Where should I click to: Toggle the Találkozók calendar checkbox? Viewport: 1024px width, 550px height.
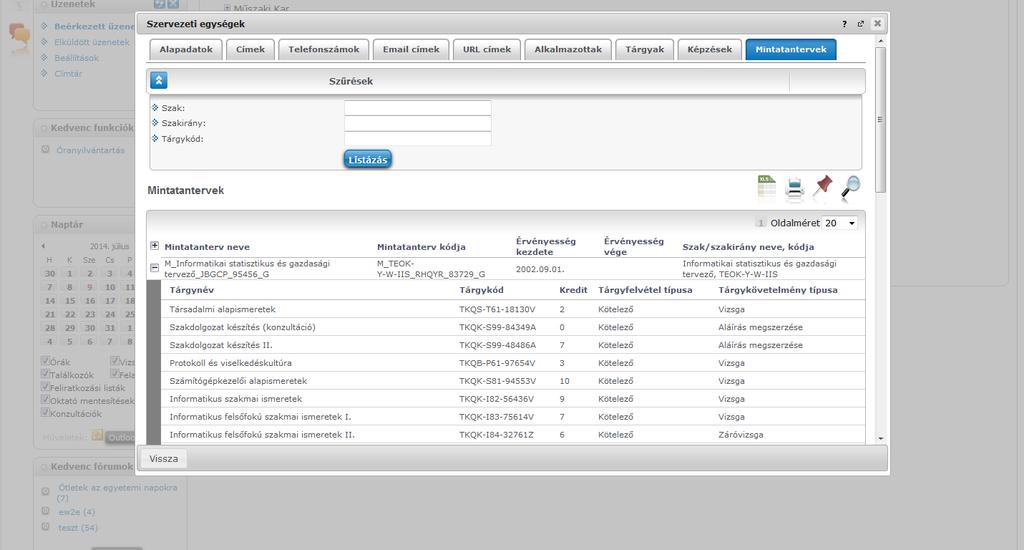coord(45,374)
